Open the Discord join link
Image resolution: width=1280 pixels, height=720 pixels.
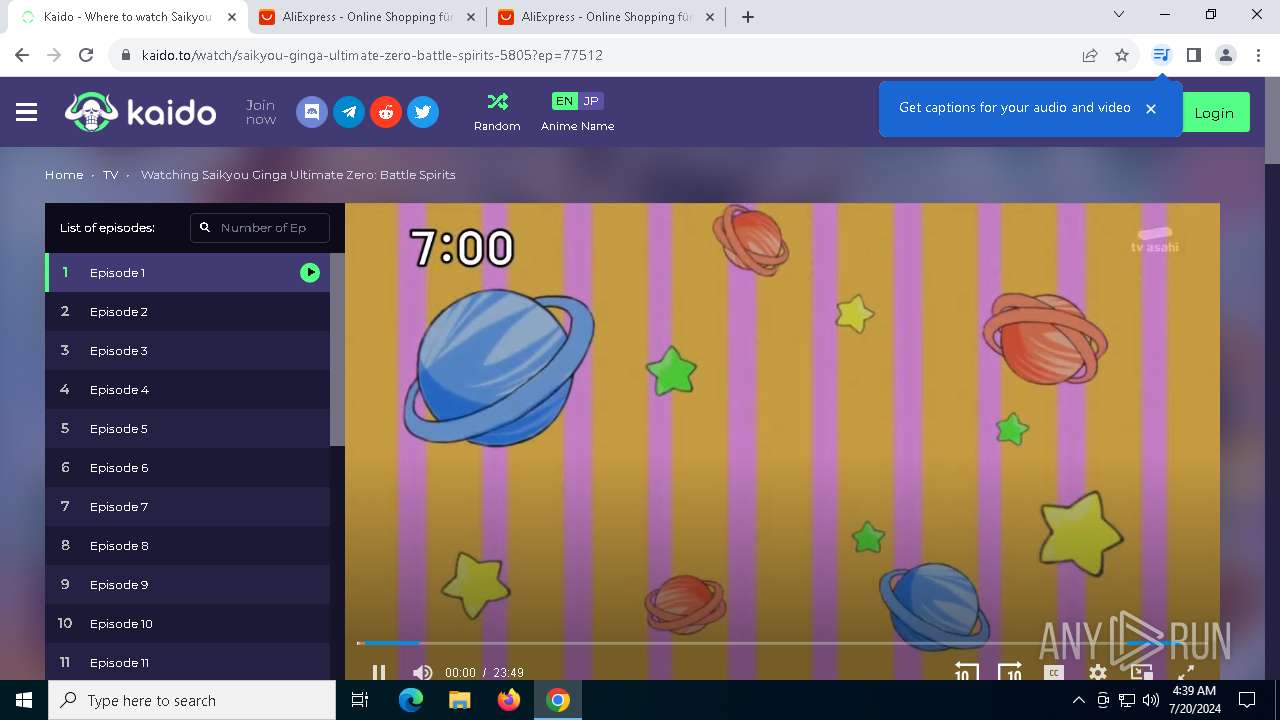click(x=312, y=111)
